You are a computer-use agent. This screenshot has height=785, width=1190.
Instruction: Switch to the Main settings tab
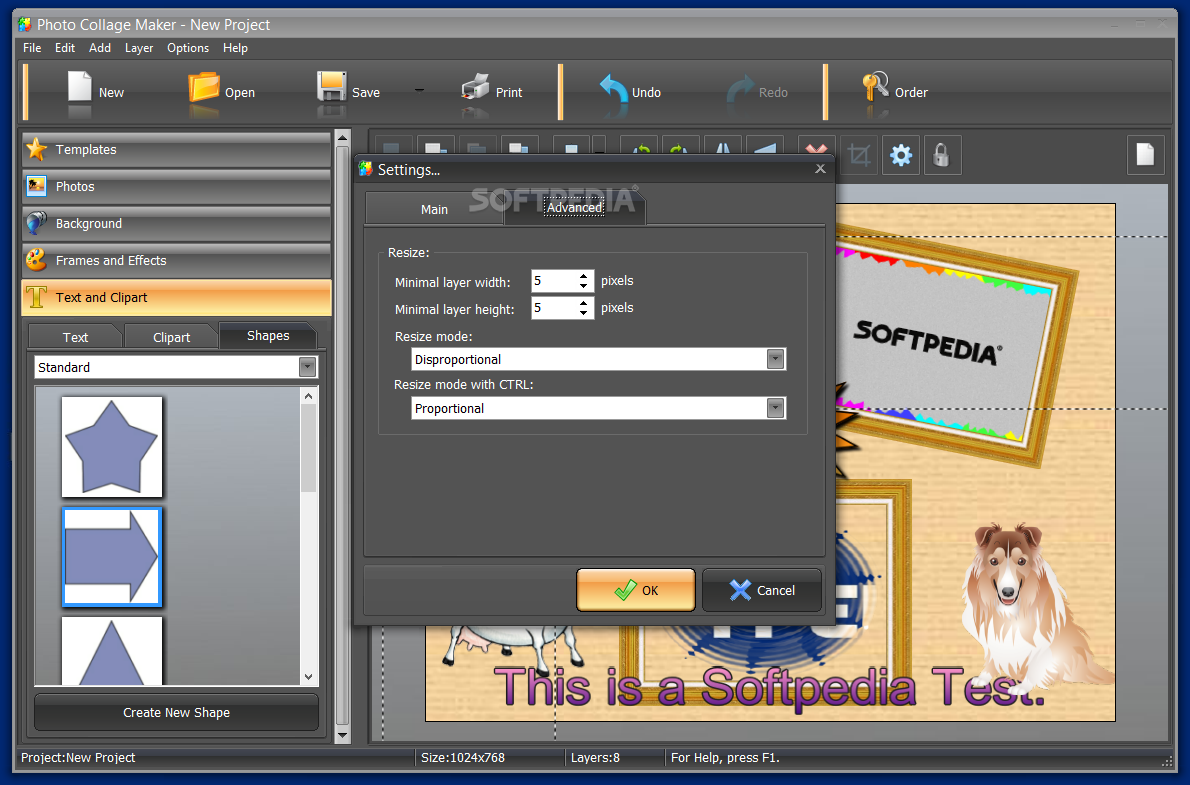tap(434, 209)
